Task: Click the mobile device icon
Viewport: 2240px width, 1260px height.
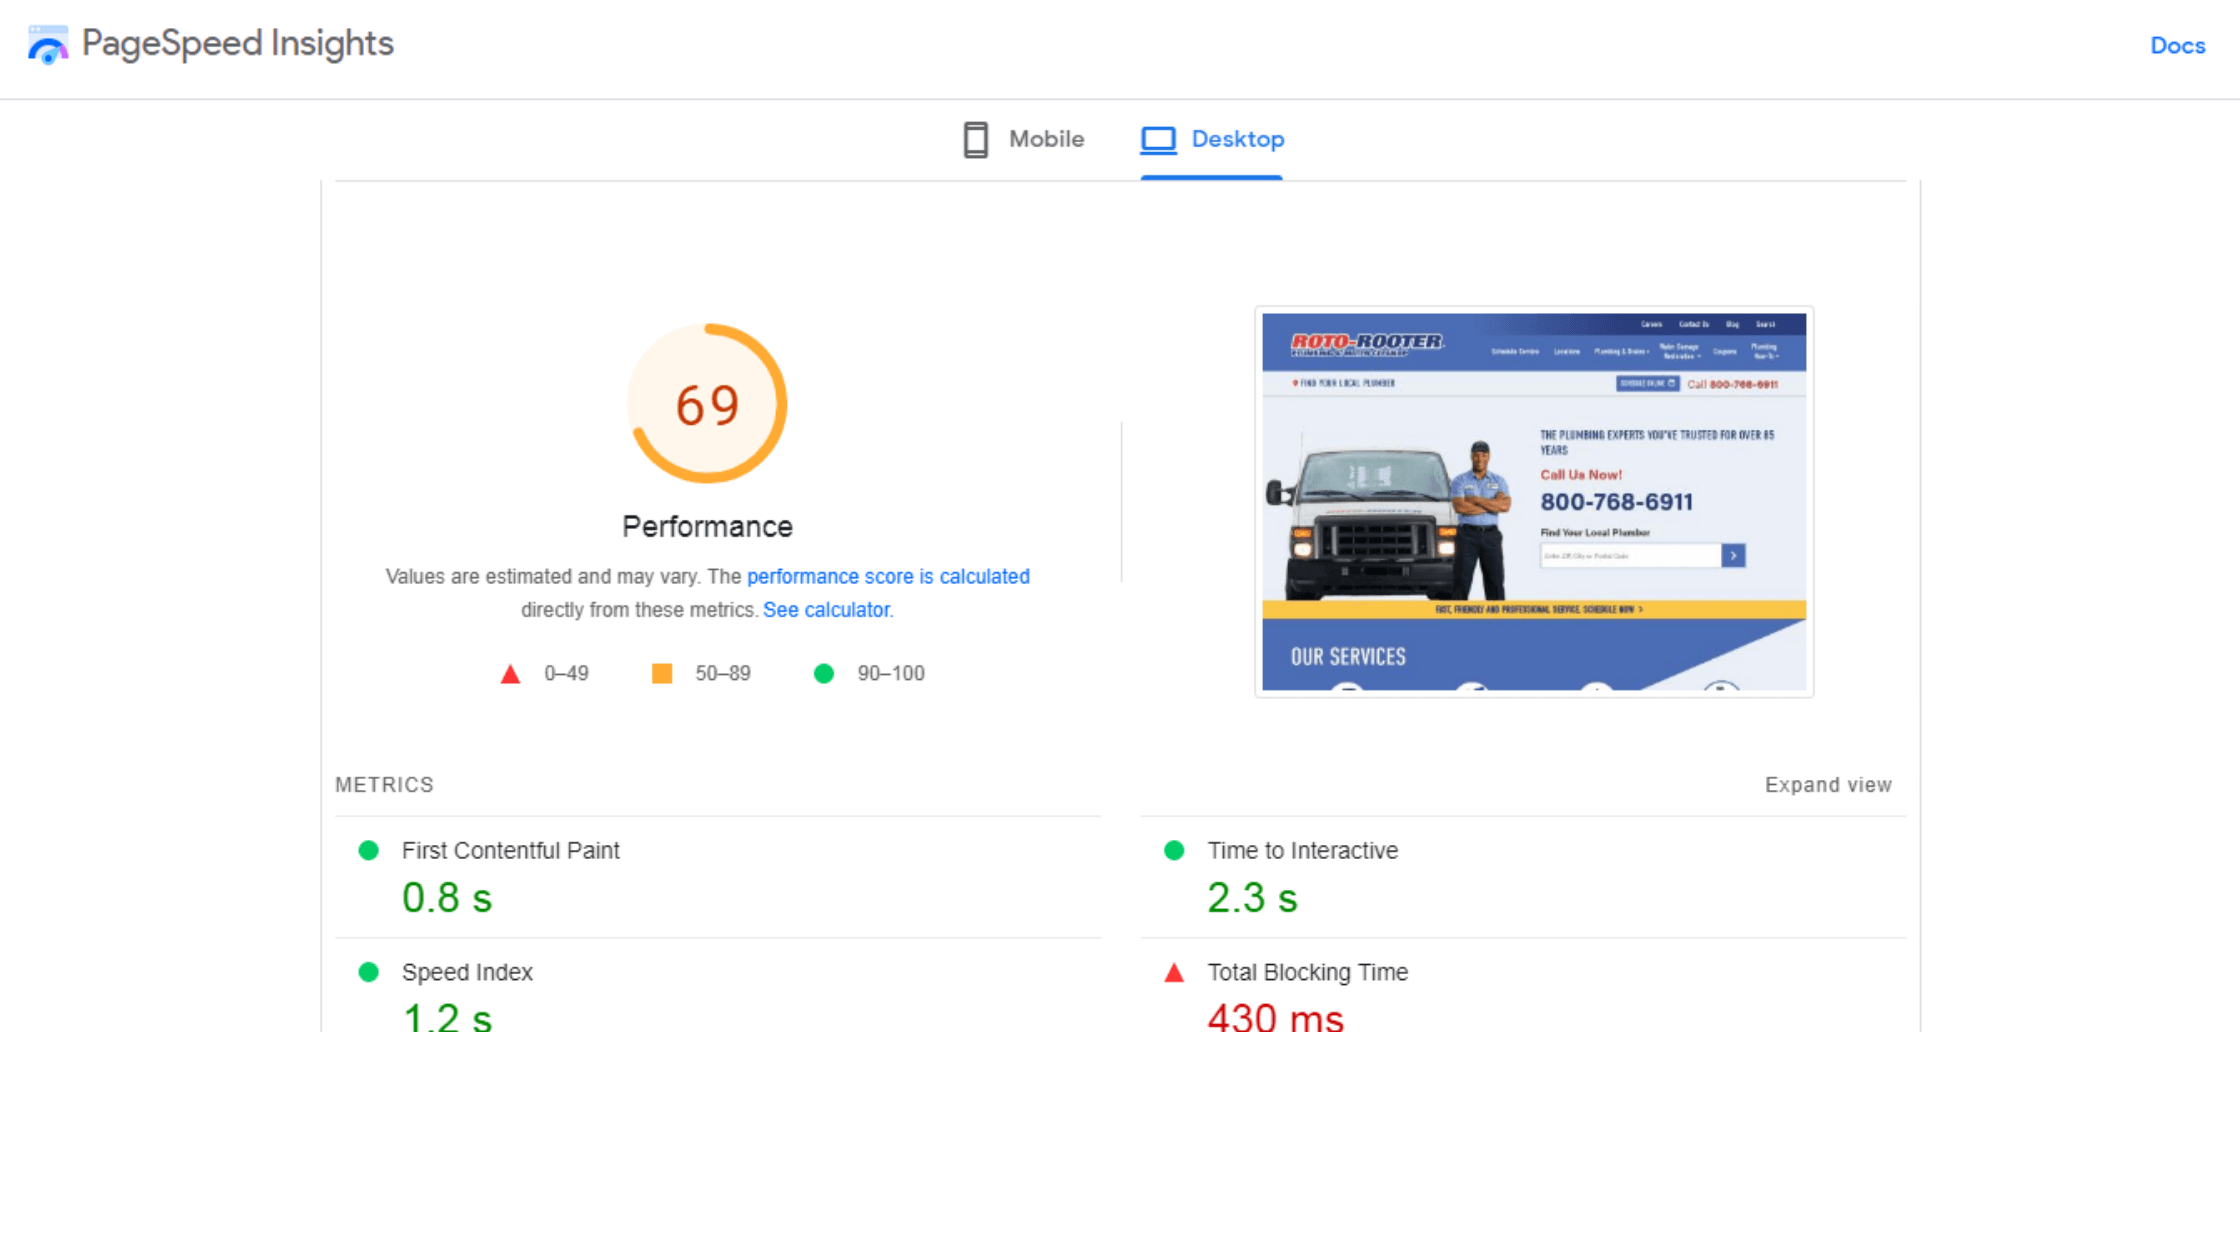Action: tap(975, 138)
